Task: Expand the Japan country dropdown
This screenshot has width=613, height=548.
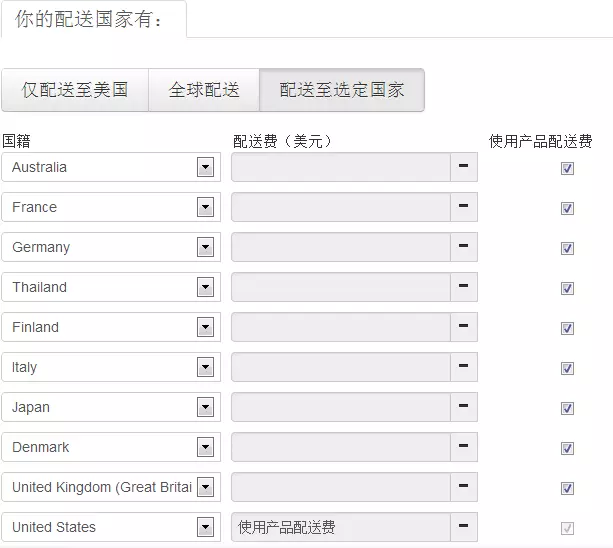Action: click(x=205, y=407)
